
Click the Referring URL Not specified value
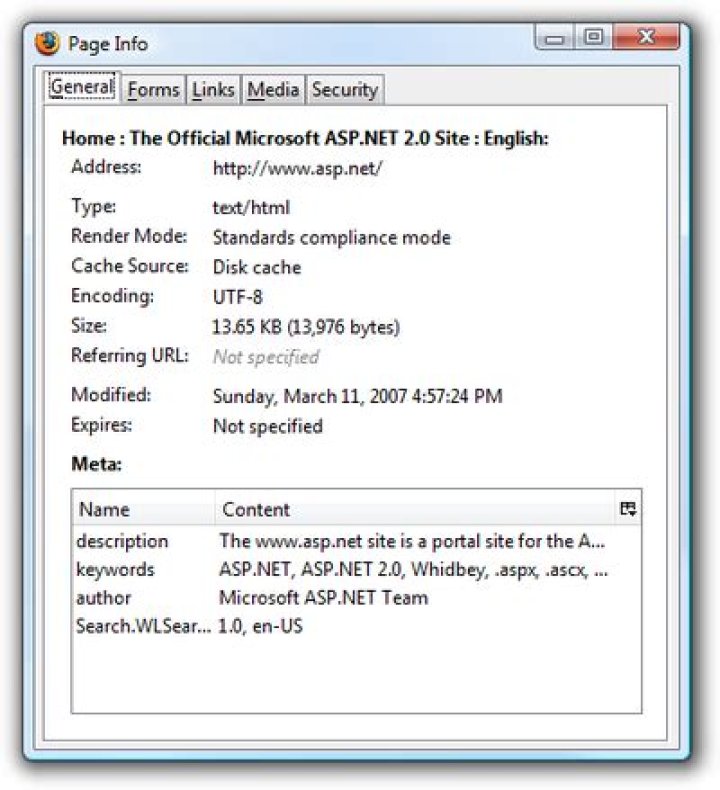point(266,357)
